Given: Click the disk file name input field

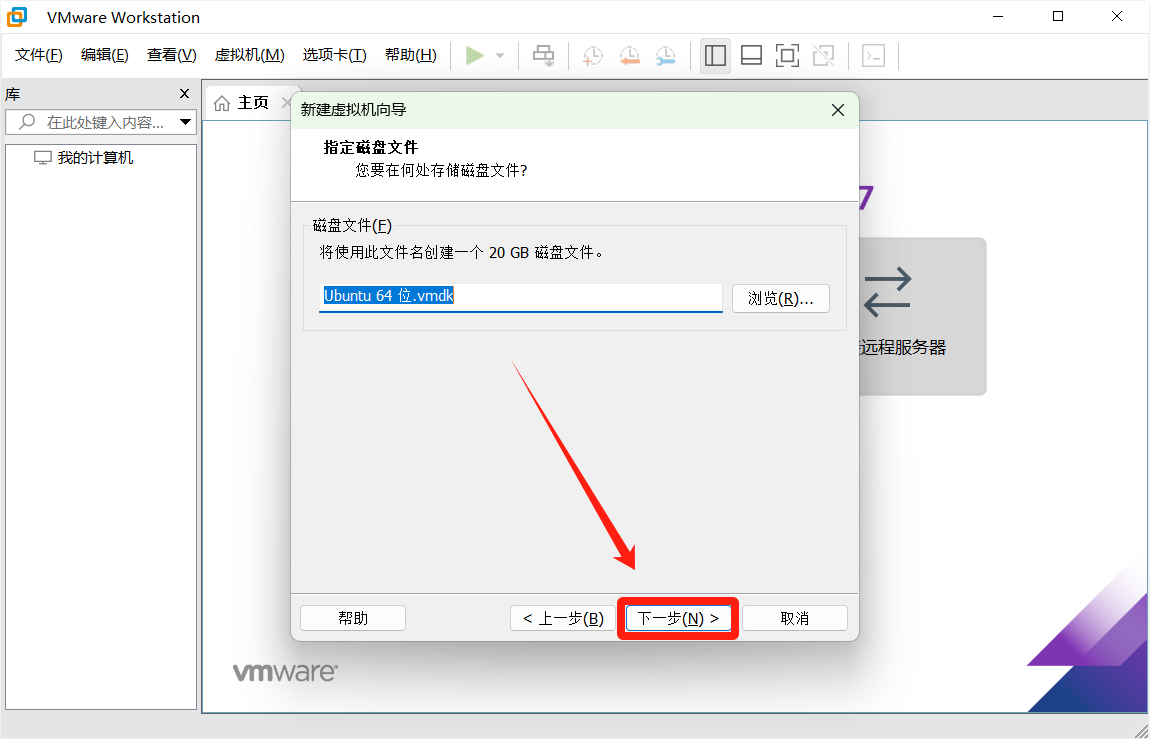Looking at the screenshot, I should [520, 297].
